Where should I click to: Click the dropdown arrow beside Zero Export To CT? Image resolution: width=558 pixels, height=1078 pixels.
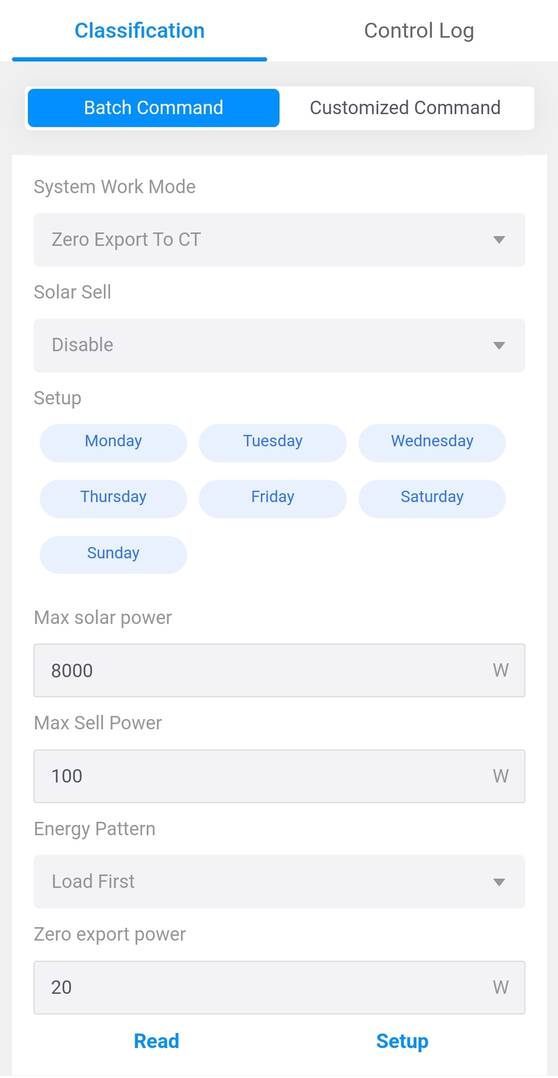click(x=500, y=240)
